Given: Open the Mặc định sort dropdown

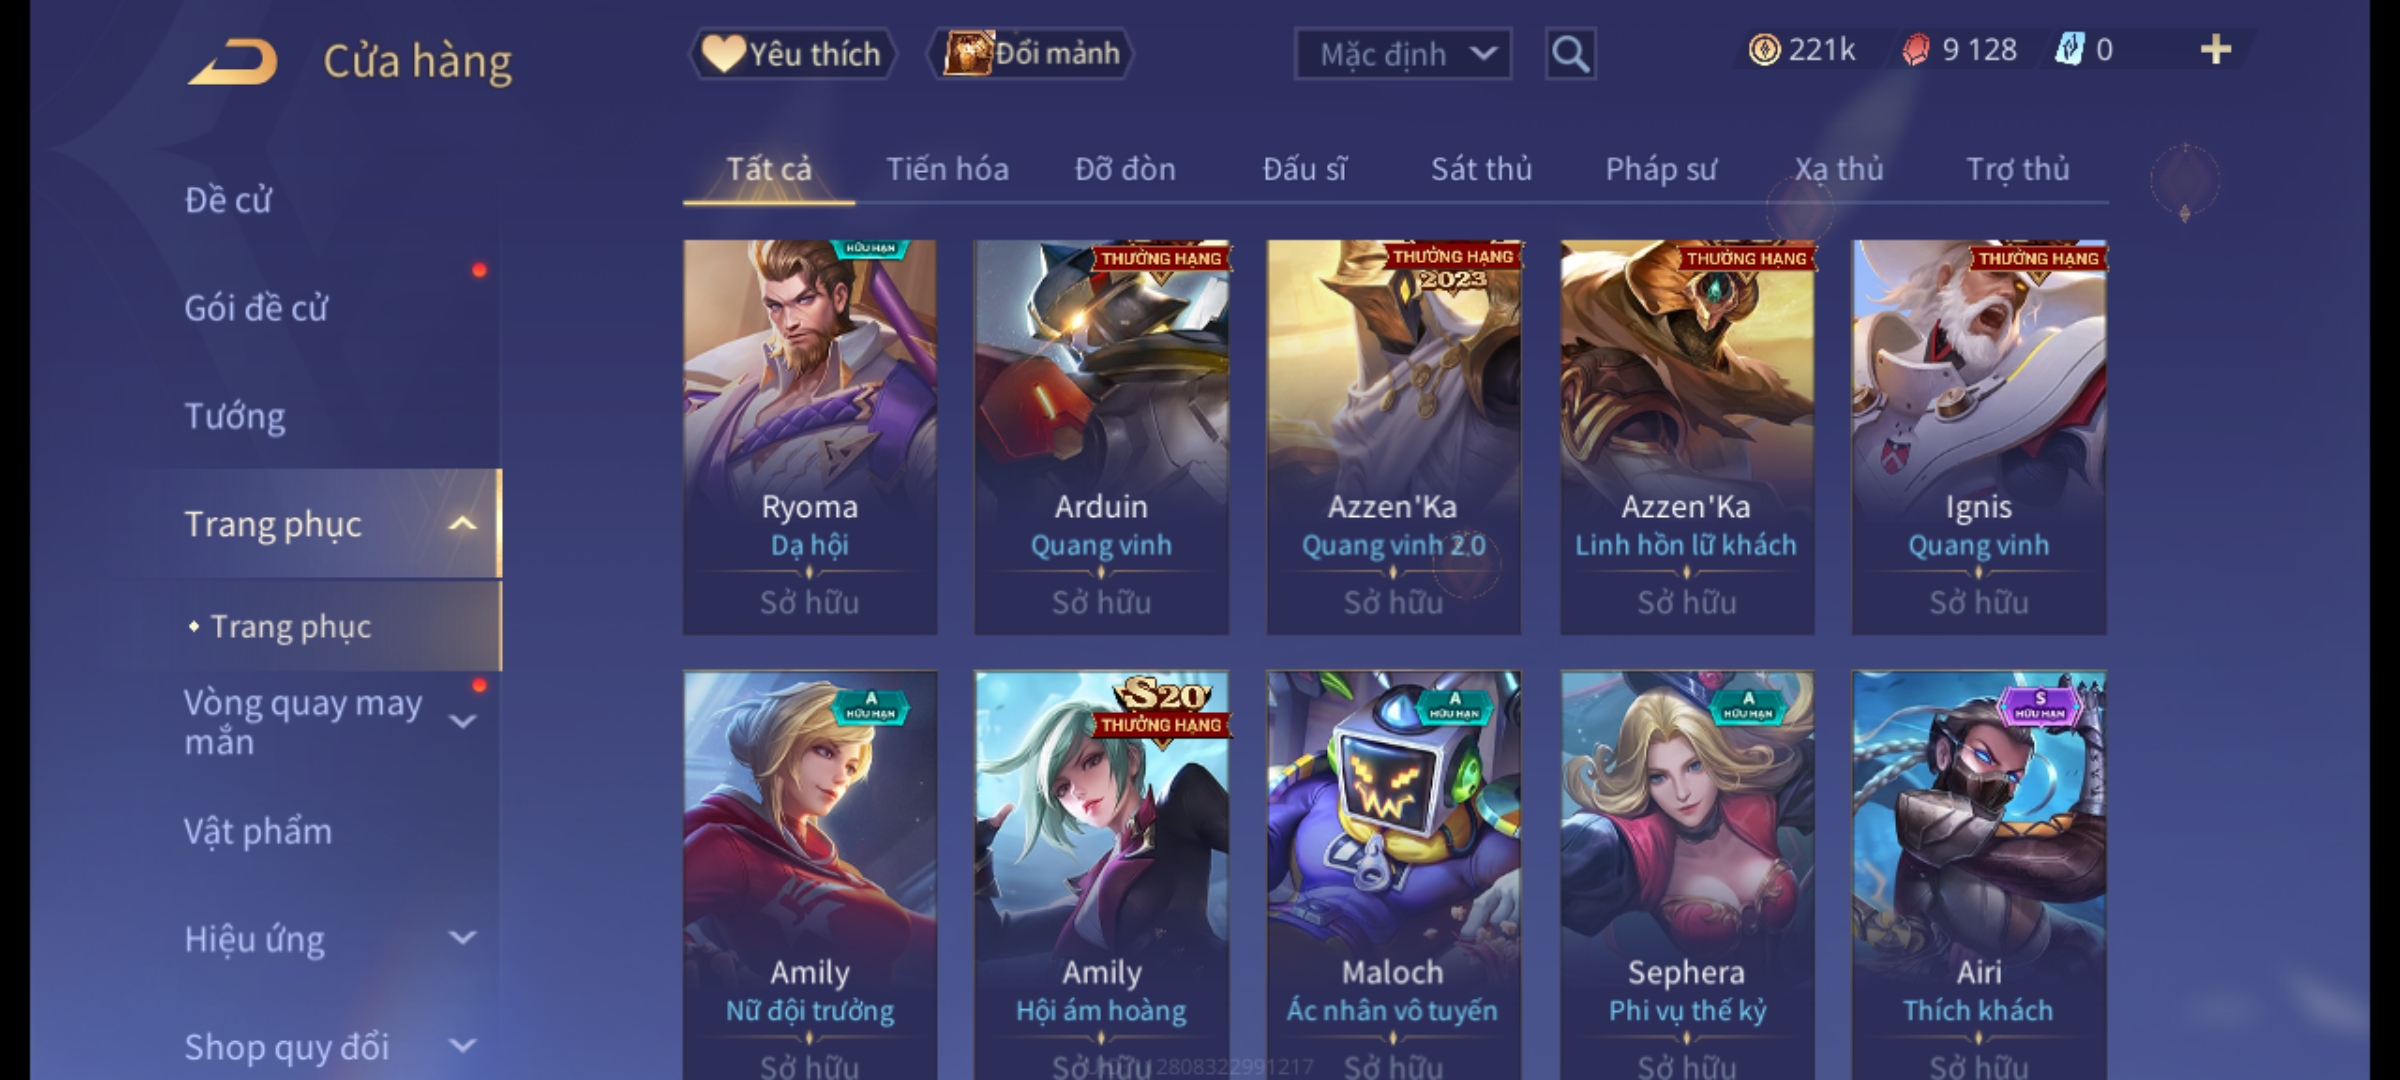Looking at the screenshot, I should (1402, 54).
